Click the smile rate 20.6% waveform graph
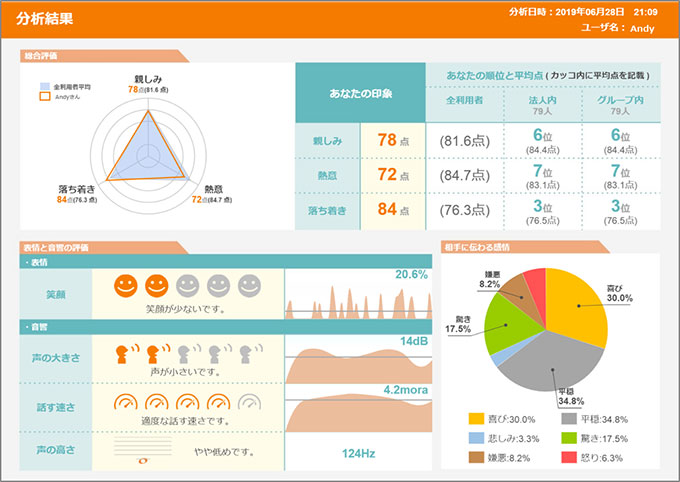Screen dimensions: 680x482 (358, 299)
